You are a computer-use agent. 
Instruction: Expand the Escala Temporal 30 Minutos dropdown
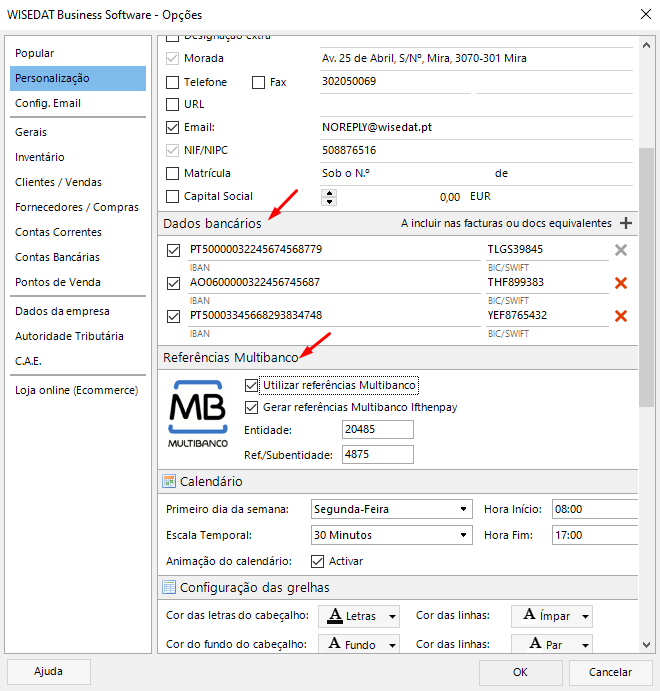[x=391, y=535]
